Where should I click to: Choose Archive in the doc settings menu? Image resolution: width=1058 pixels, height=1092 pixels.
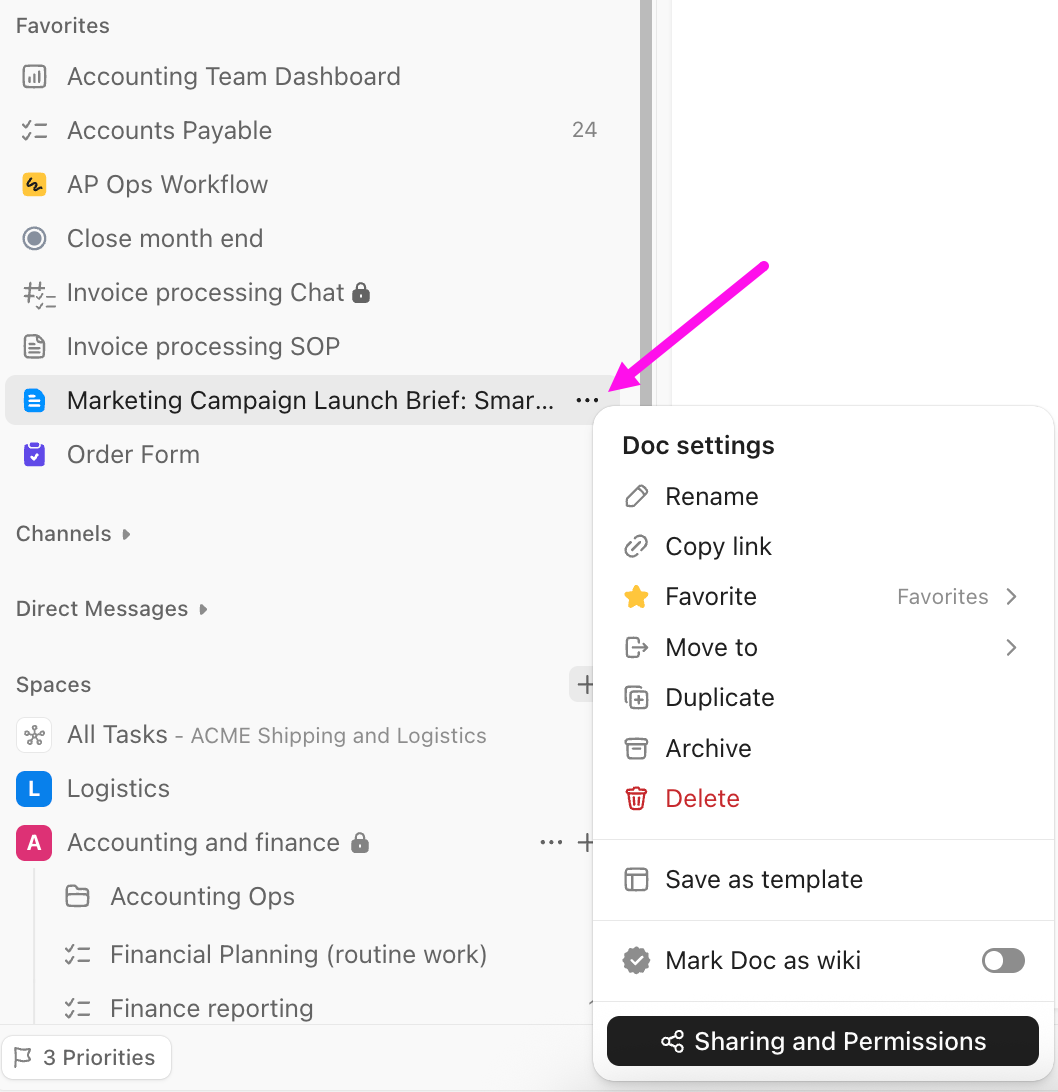point(709,748)
